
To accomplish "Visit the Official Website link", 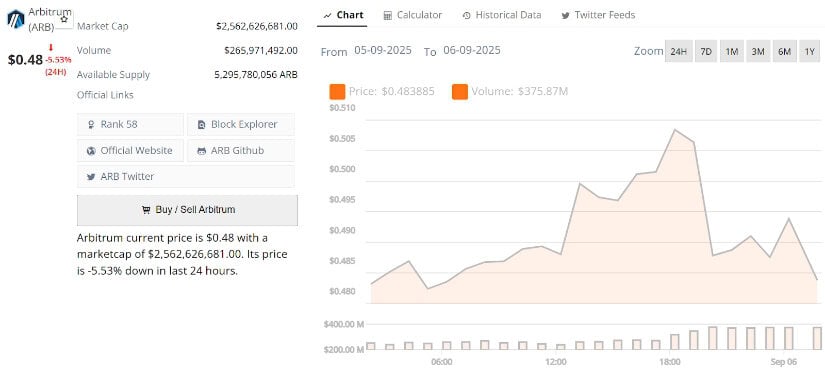I will coord(130,150).
